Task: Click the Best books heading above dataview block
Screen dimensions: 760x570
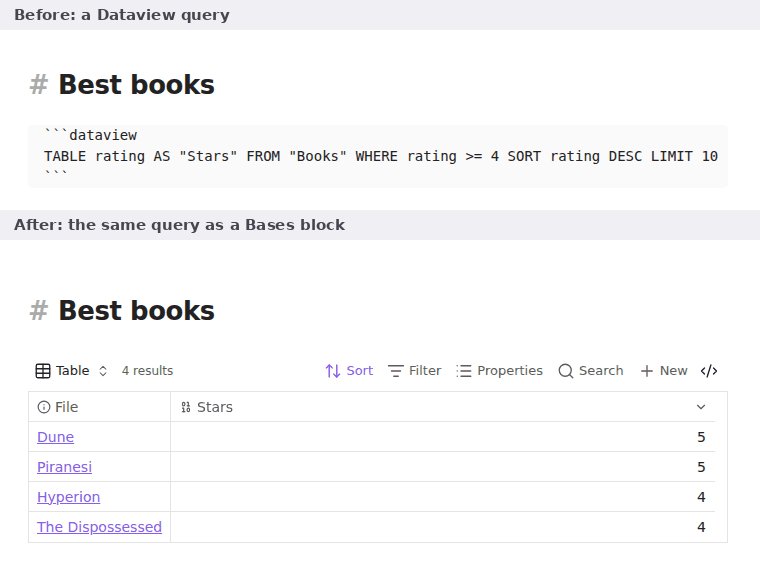Action: point(136,85)
